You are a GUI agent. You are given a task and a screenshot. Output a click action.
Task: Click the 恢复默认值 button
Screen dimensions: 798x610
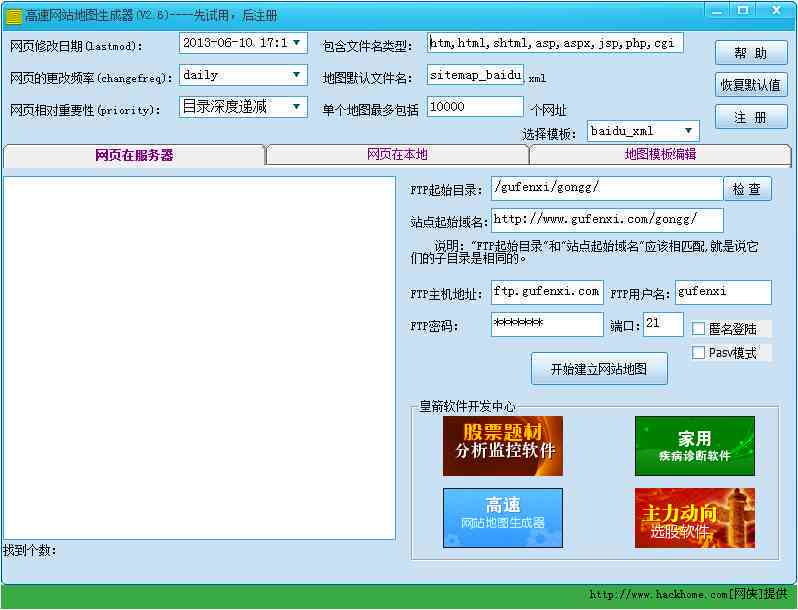pos(751,85)
